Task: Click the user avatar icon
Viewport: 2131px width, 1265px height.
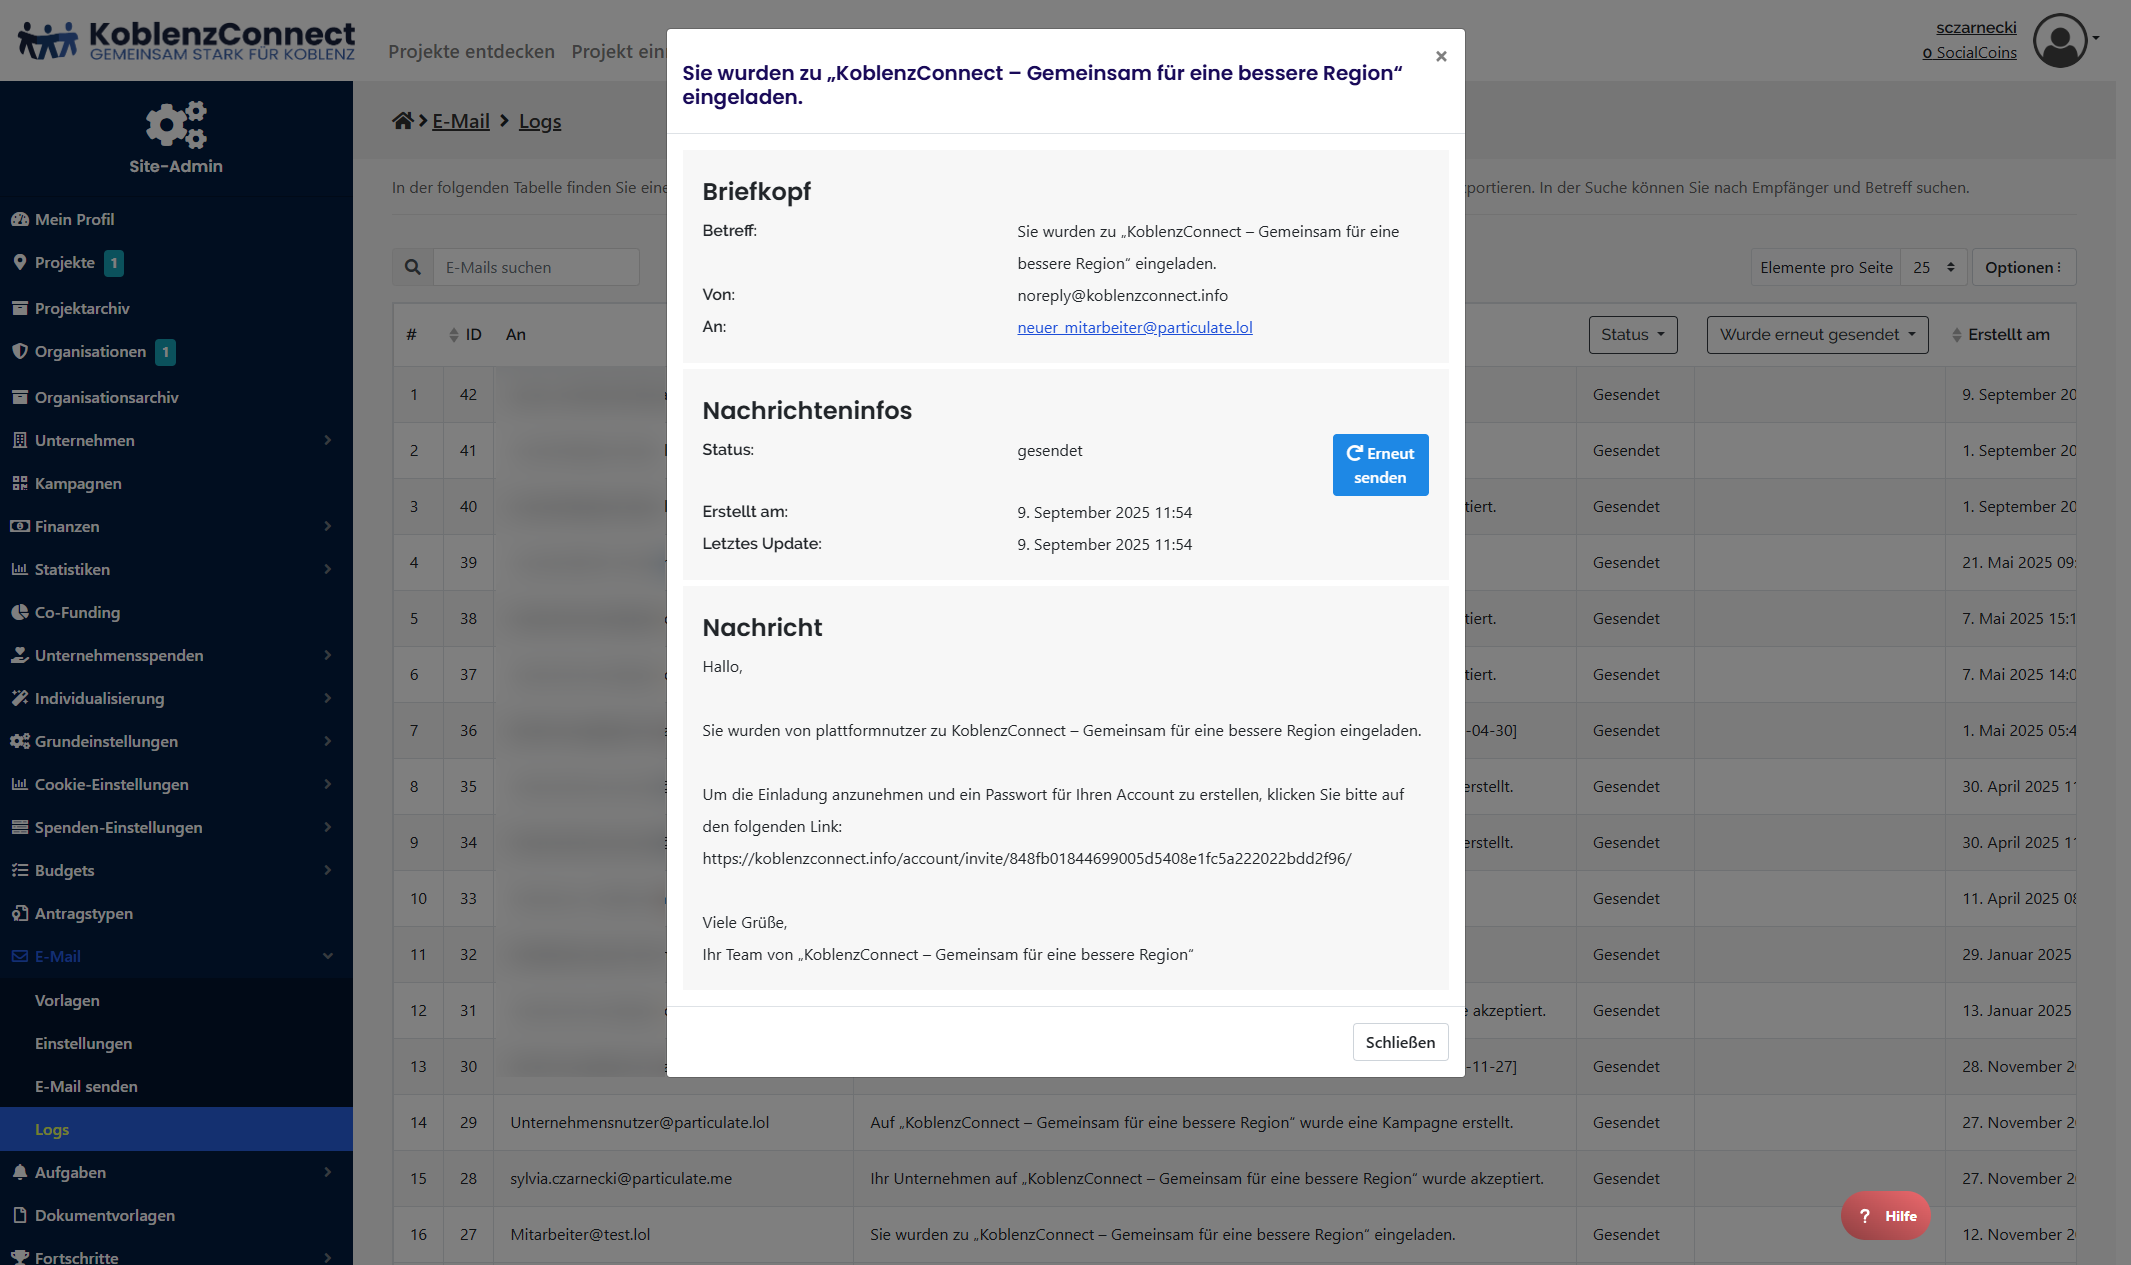Action: pos(2059,41)
